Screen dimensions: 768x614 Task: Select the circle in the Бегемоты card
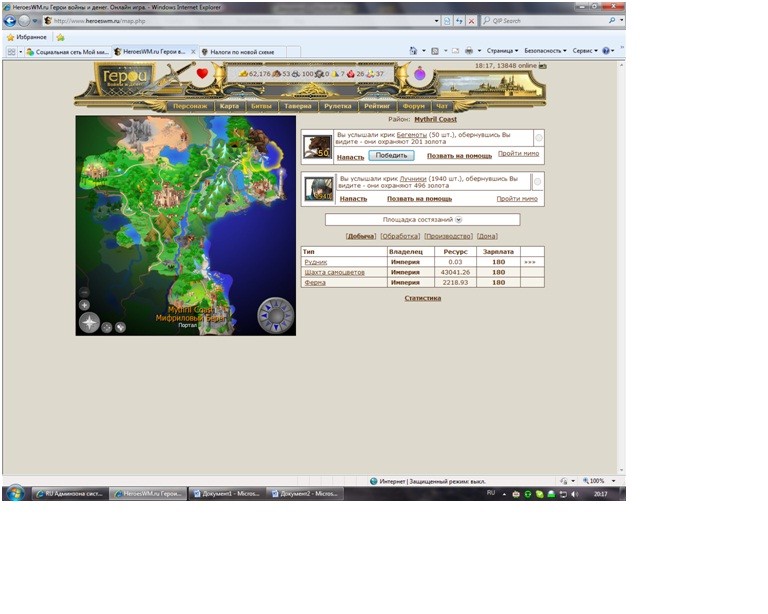(539, 138)
